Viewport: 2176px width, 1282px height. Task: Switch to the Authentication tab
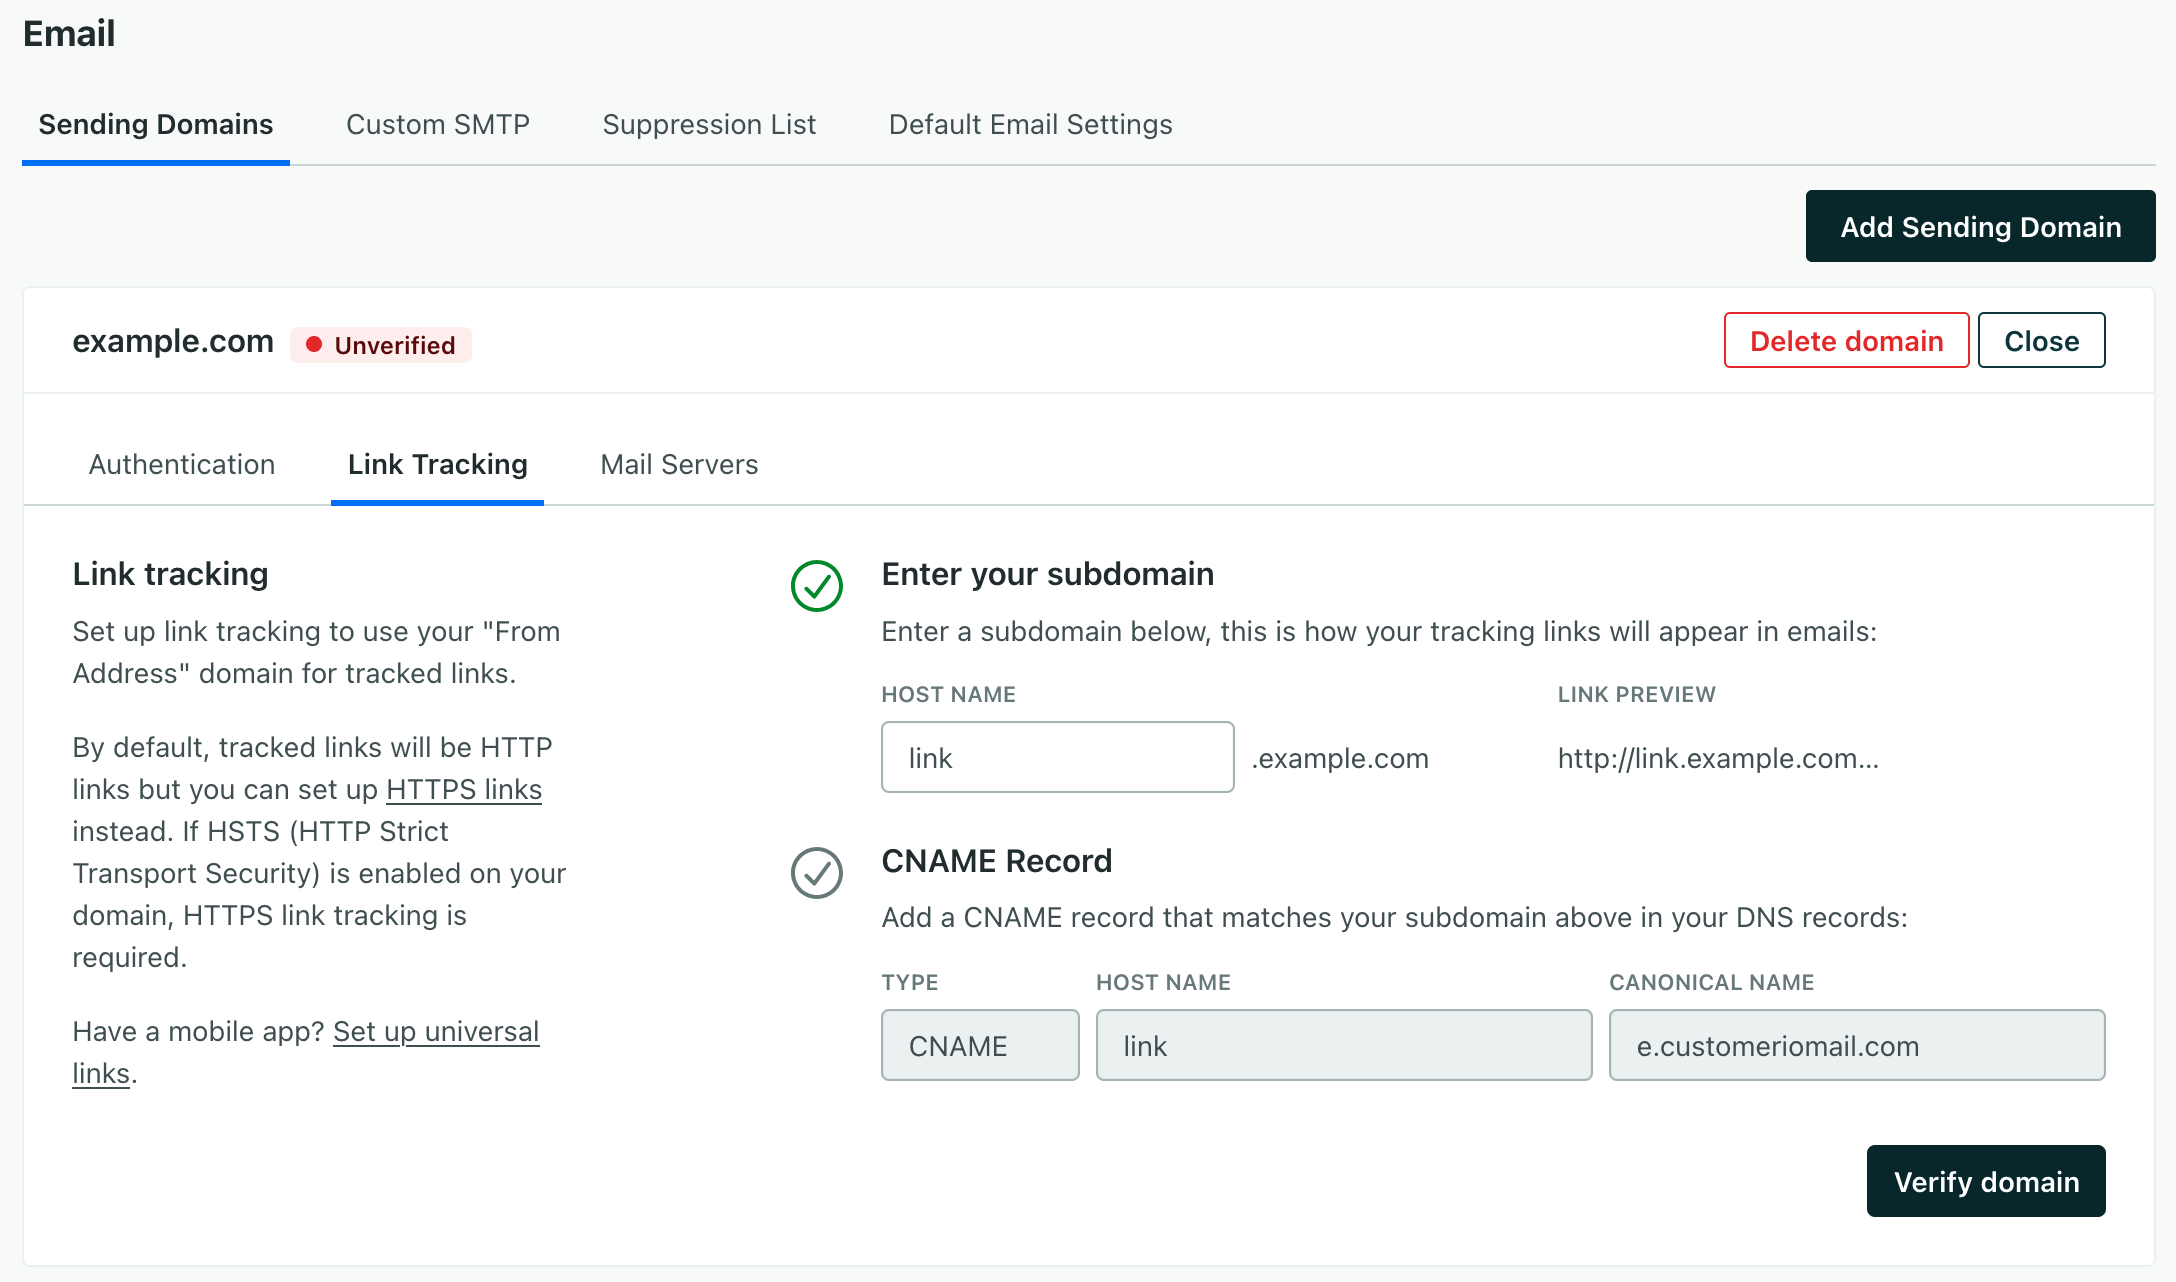[x=180, y=464]
